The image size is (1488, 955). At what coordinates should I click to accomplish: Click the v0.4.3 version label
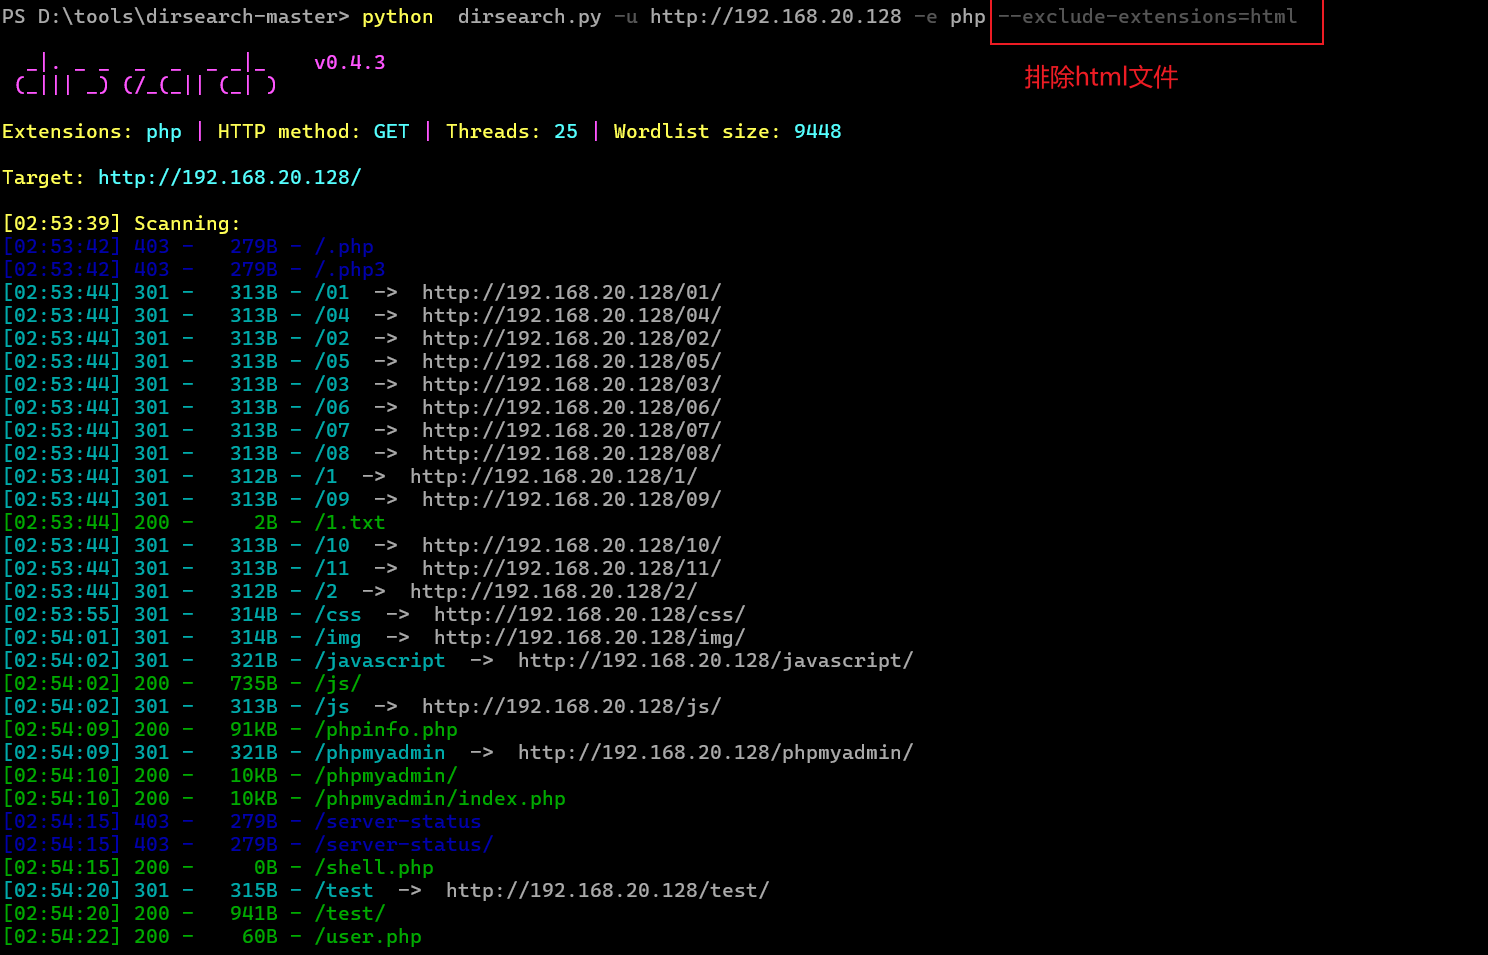click(x=349, y=63)
